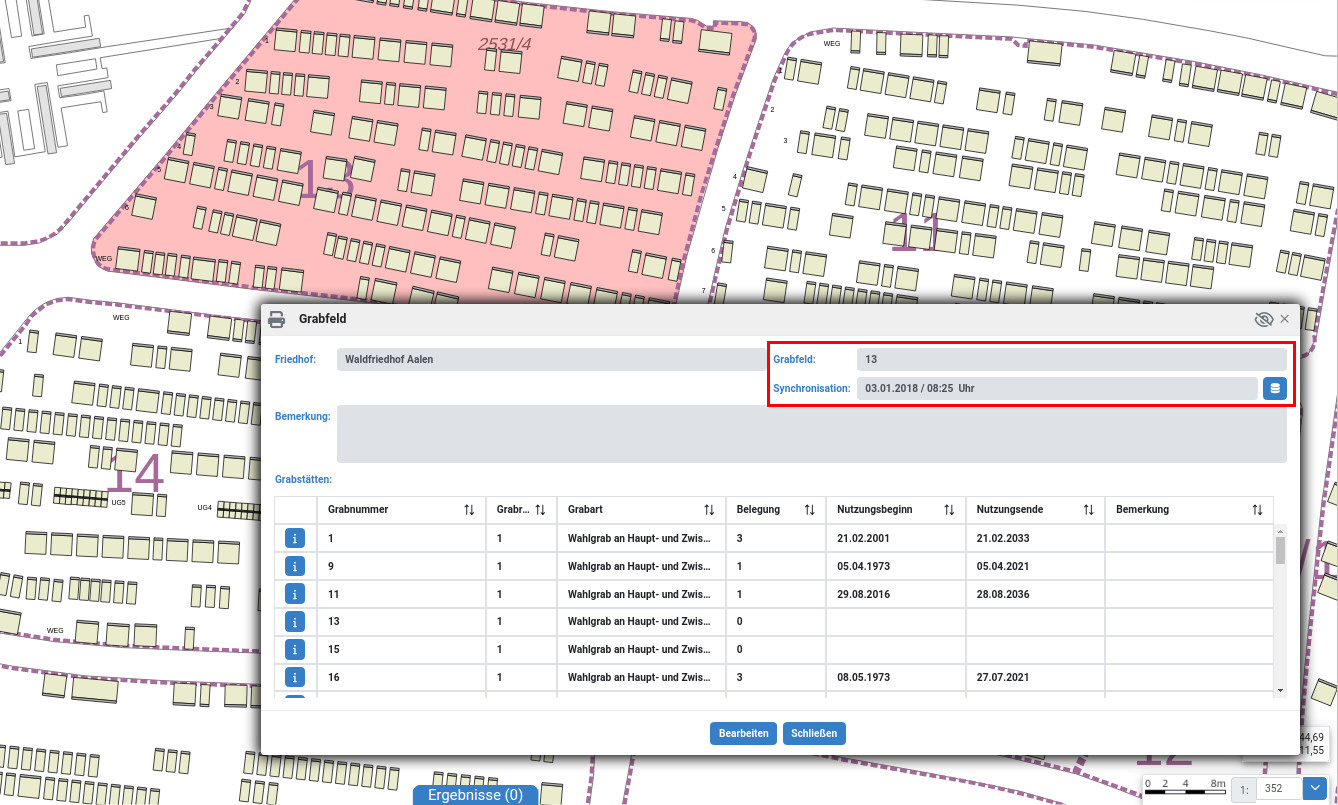This screenshot has width=1338, height=805.
Task: Open info for grave number 9
Action: coord(295,566)
